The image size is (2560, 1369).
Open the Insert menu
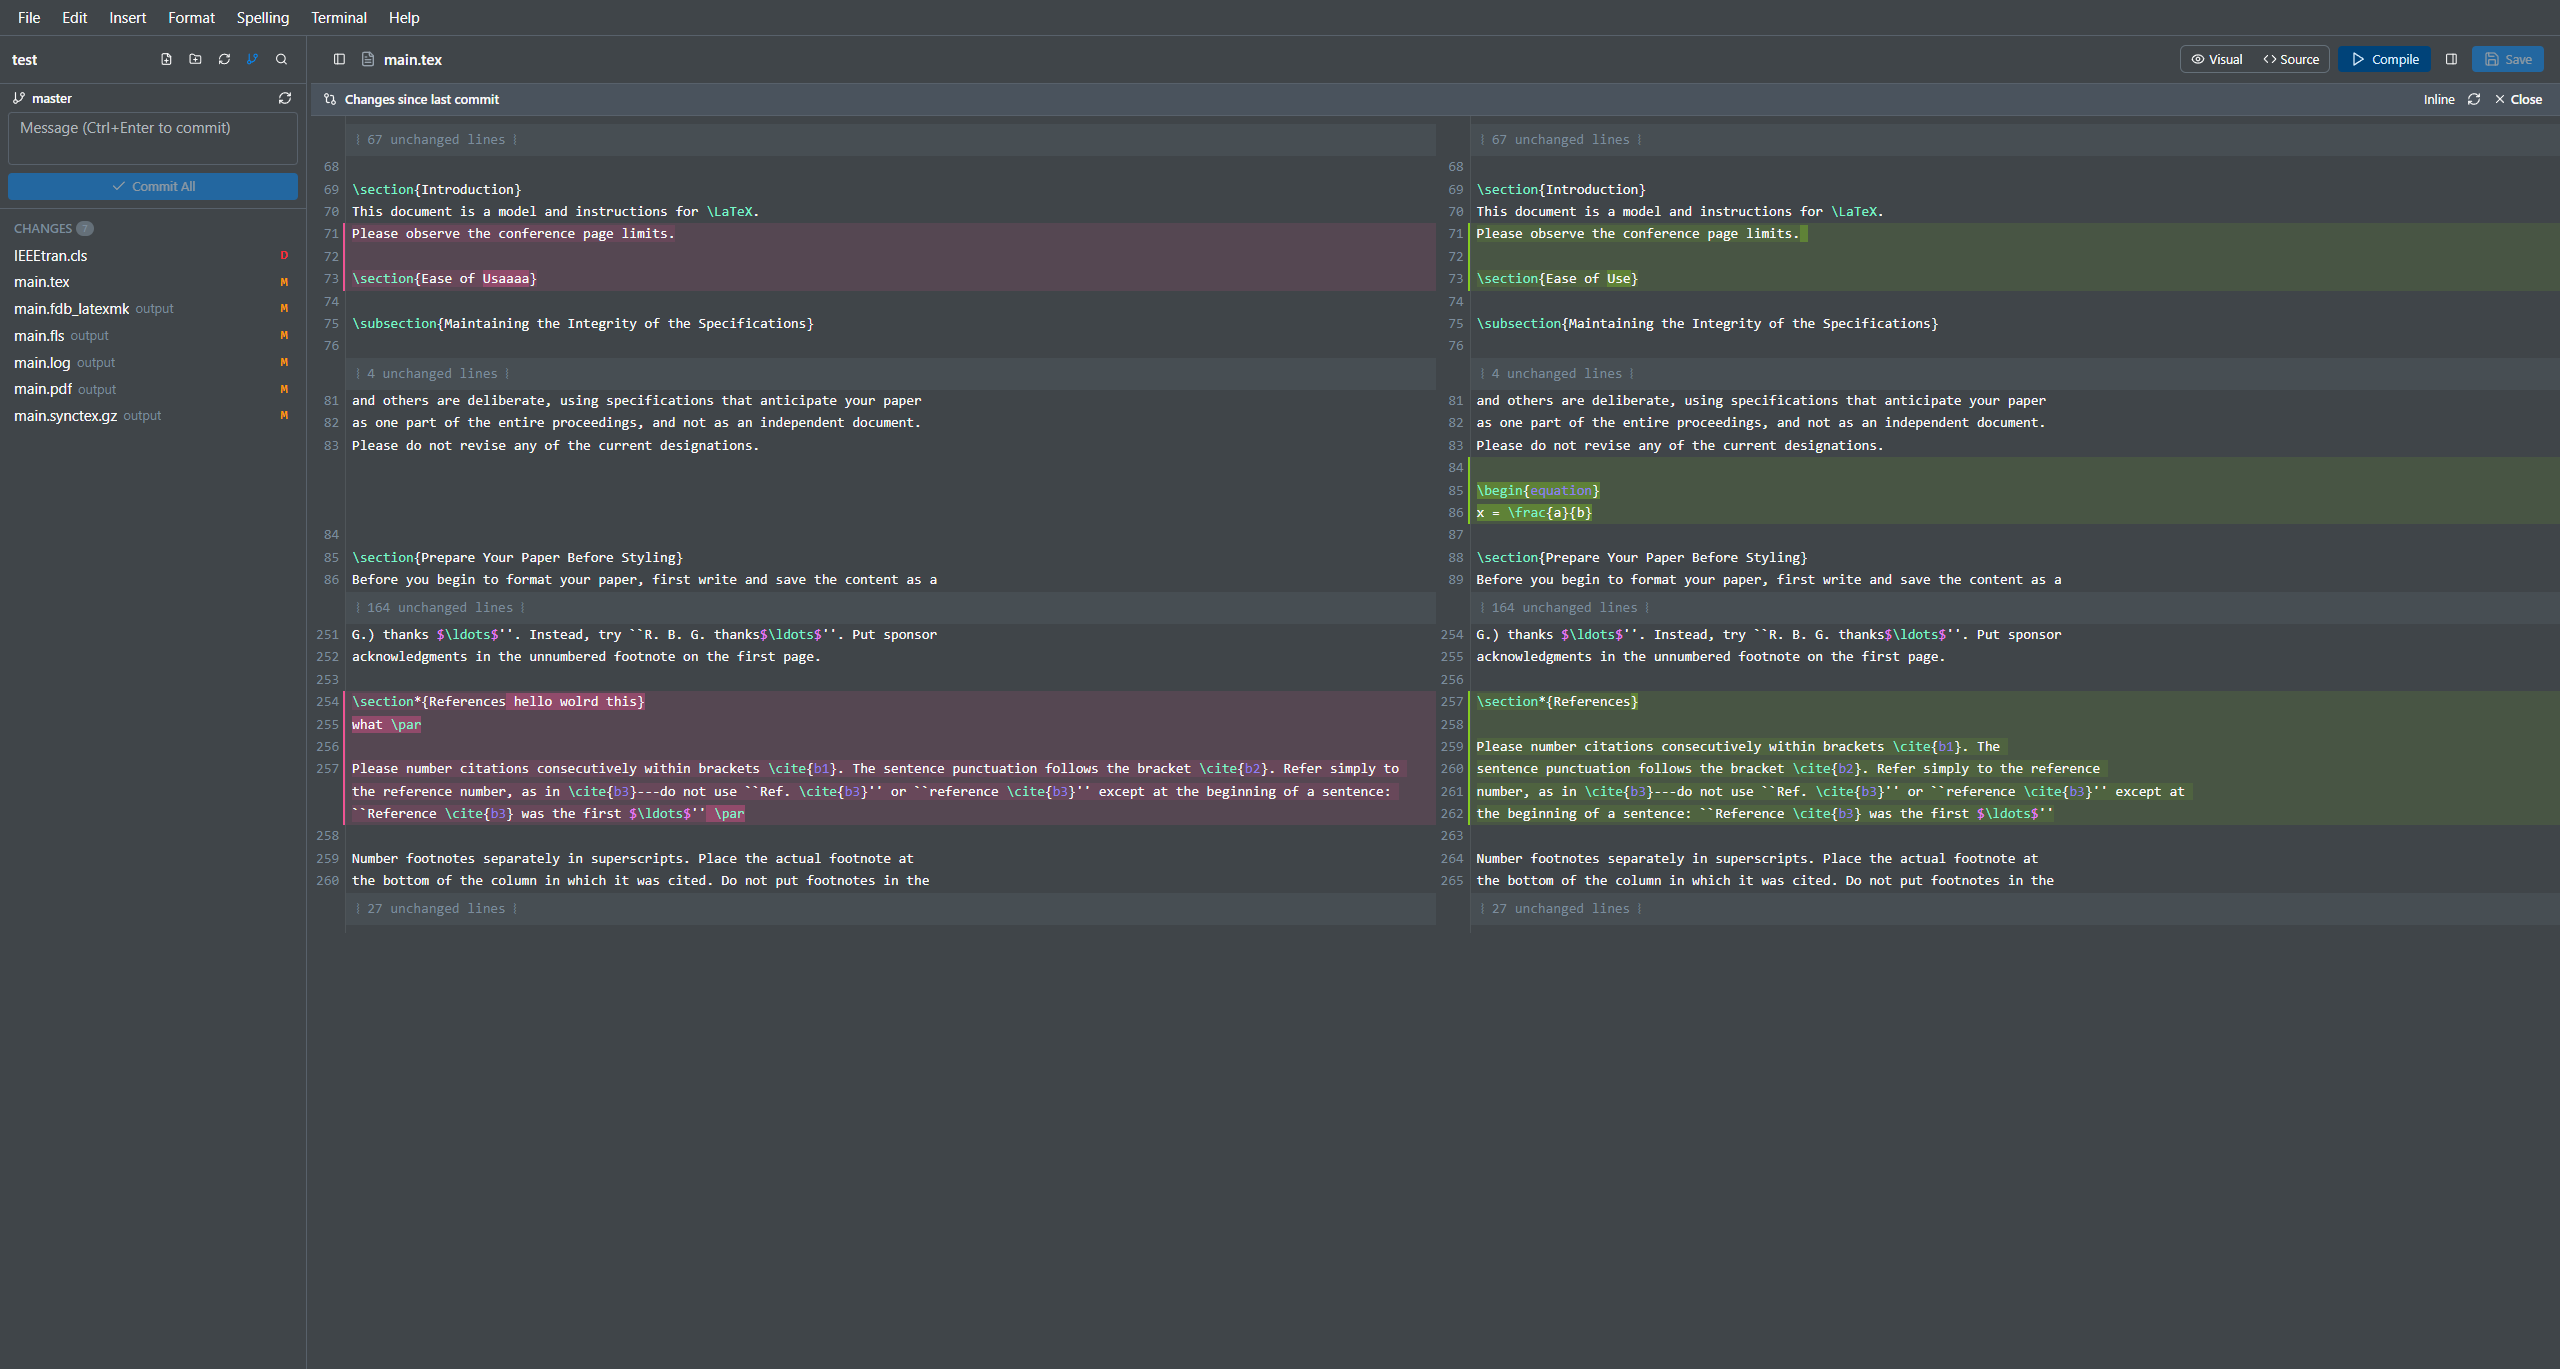coord(127,17)
